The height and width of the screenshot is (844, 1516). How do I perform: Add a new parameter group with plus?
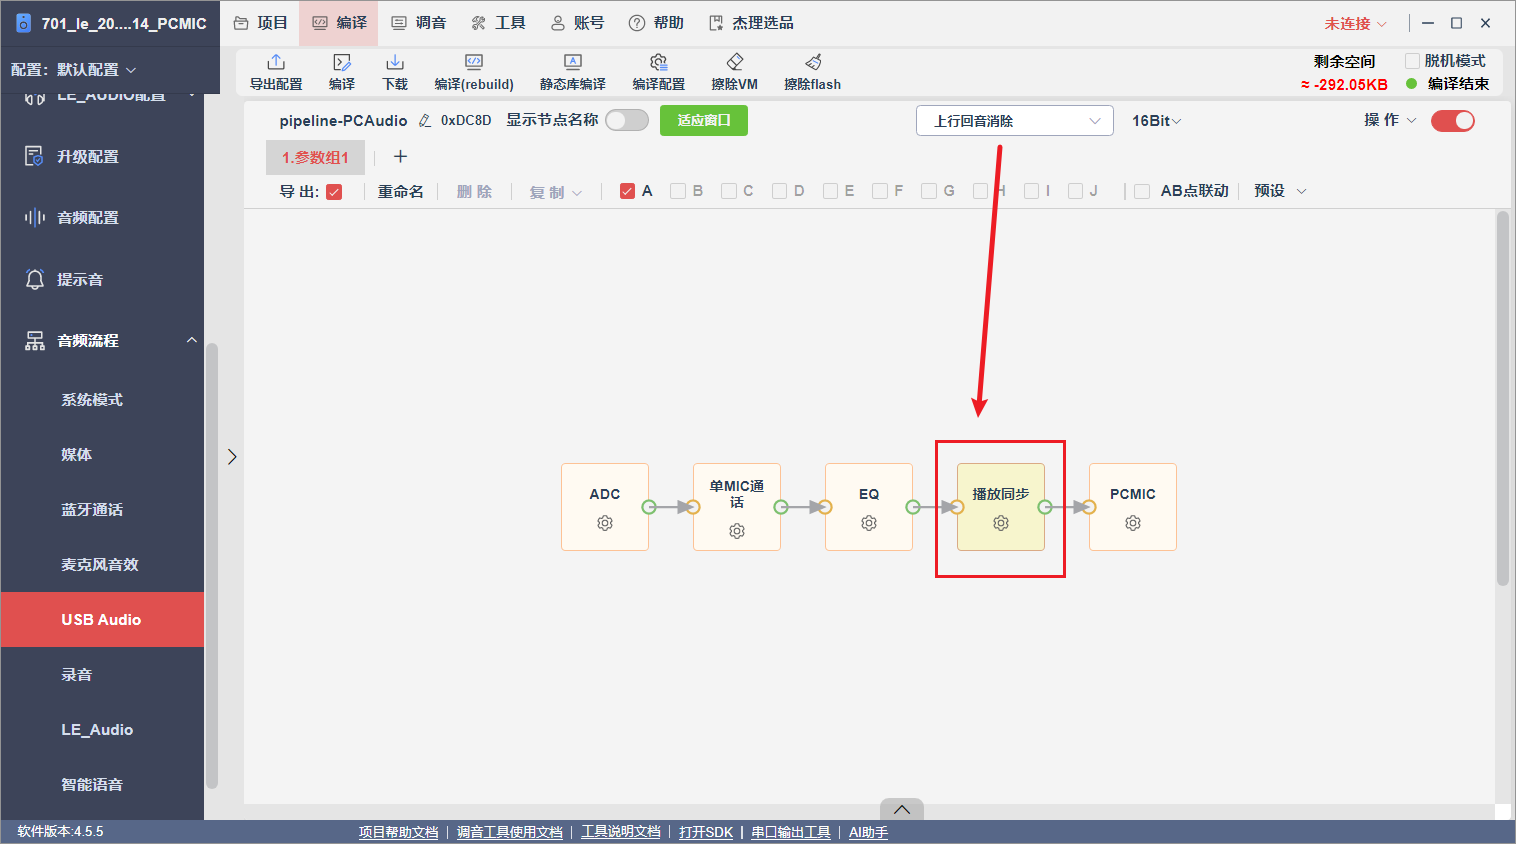point(400,156)
